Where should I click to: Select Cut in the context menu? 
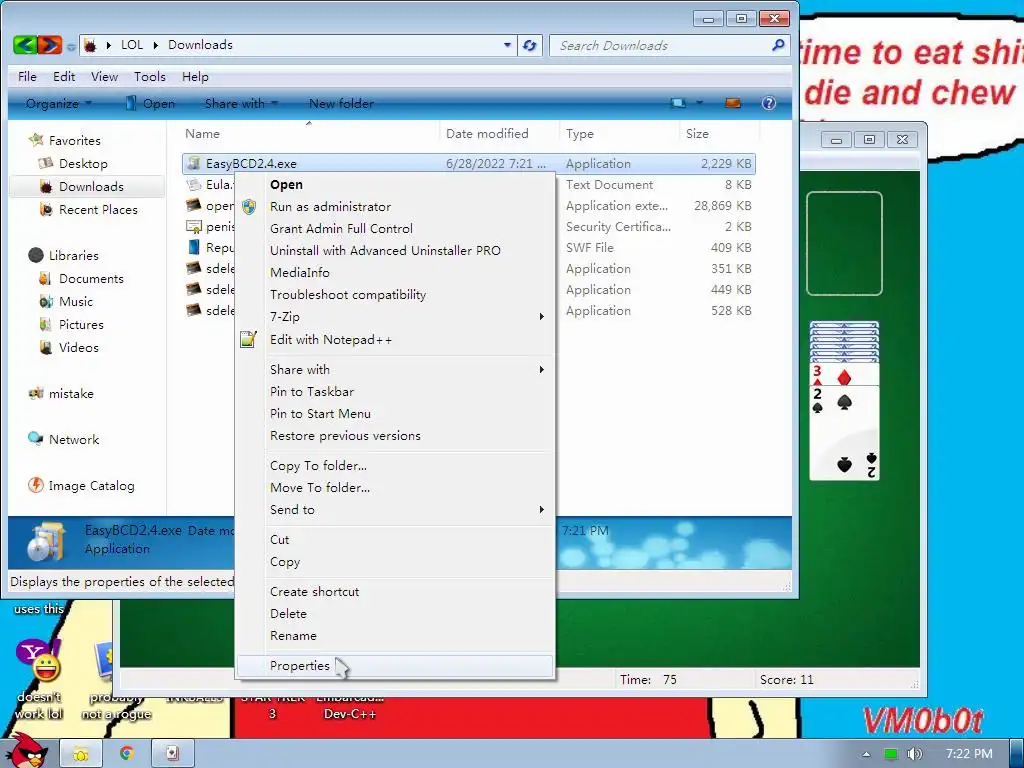point(280,540)
